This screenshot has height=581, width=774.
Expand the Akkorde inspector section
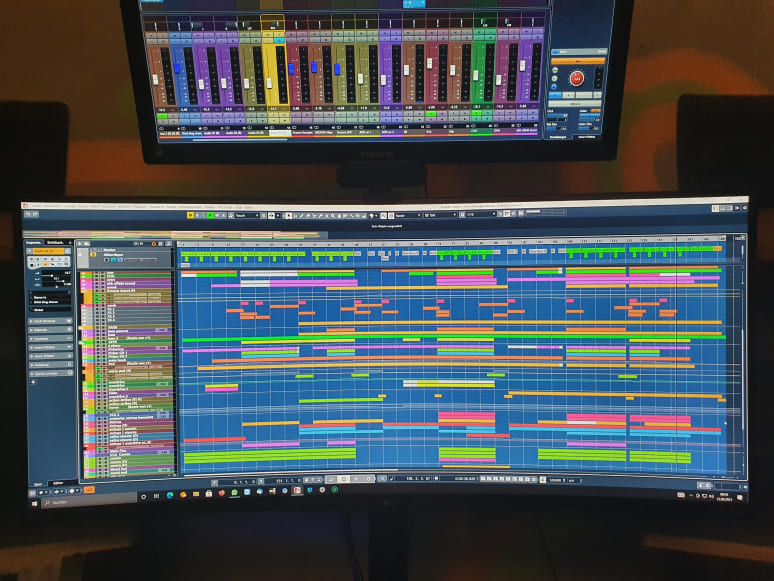tap(51, 330)
